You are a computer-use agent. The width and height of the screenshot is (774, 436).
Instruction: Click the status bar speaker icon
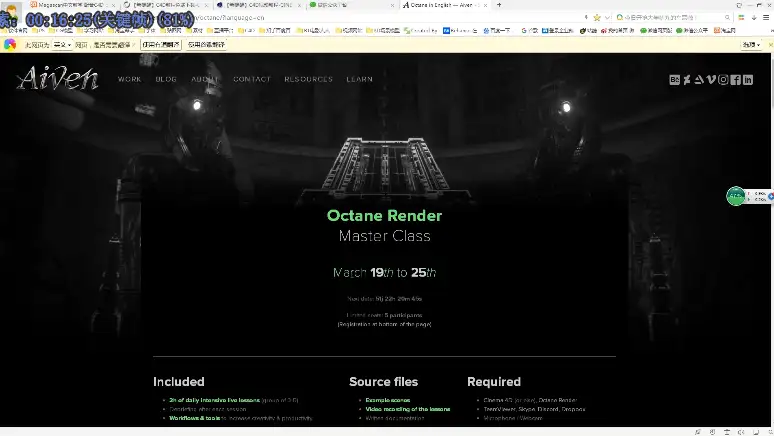click(x=741, y=432)
